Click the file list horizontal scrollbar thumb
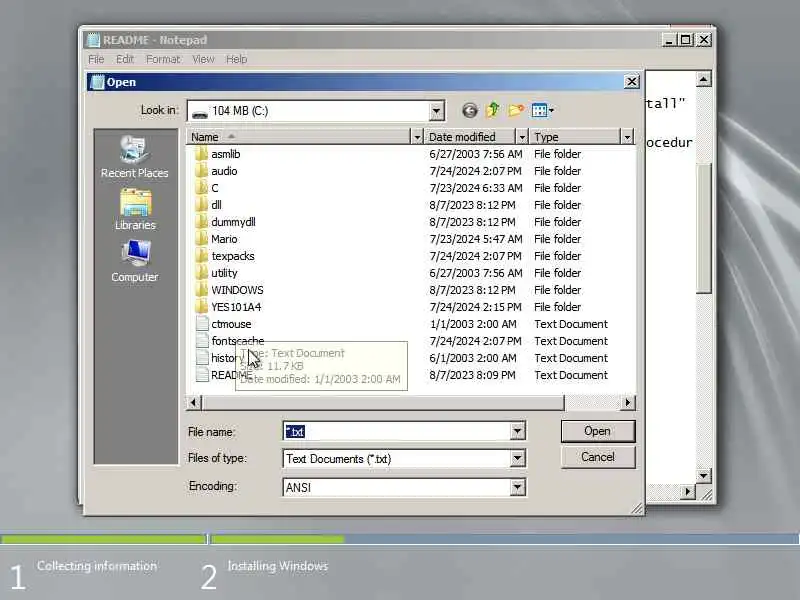 pos(383,403)
